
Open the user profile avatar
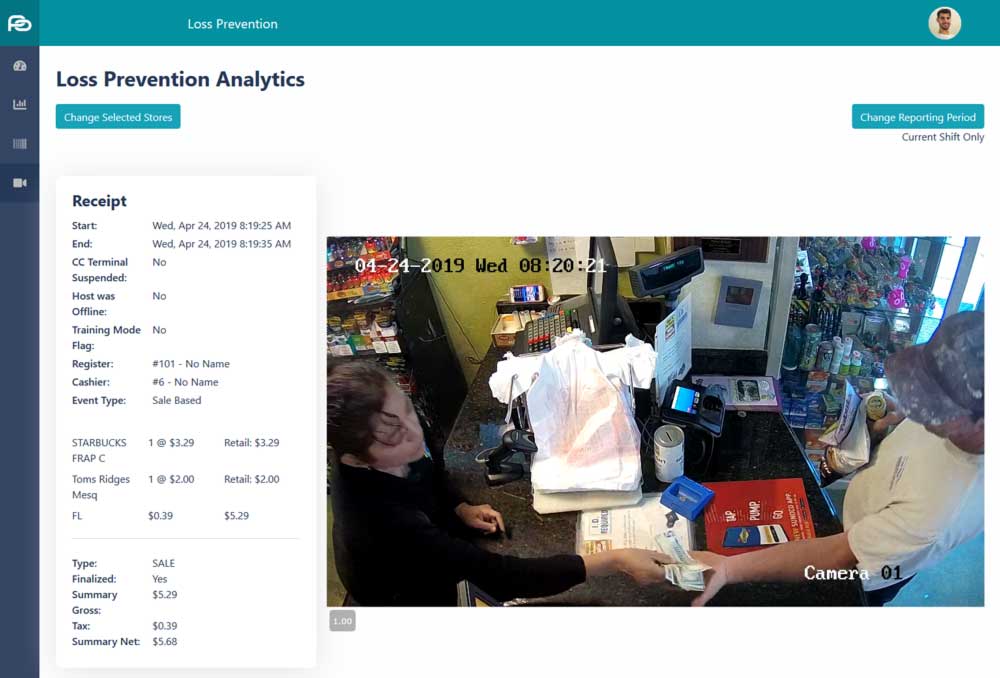pos(944,24)
